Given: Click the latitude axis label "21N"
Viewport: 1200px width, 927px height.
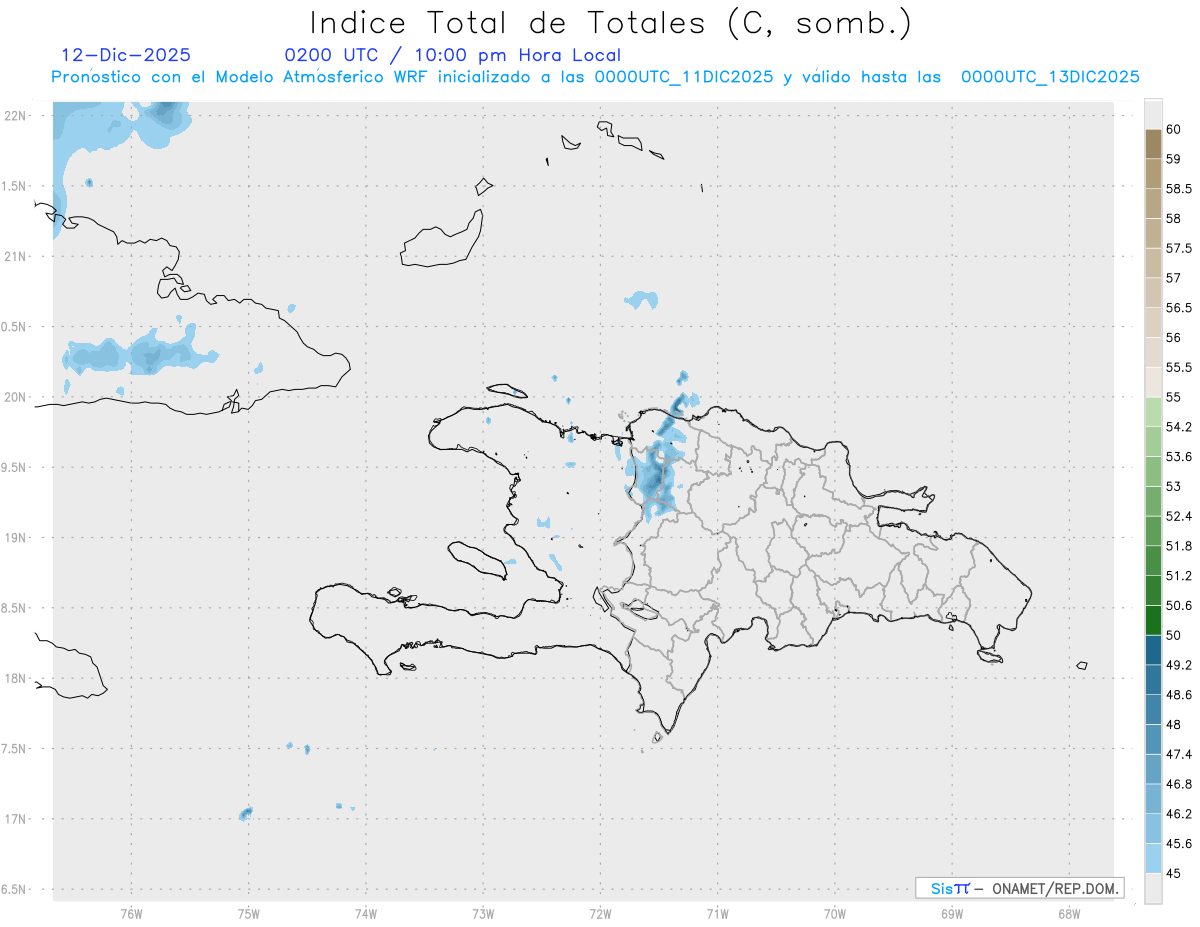Looking at the screenshot, I should coord(17,257).
